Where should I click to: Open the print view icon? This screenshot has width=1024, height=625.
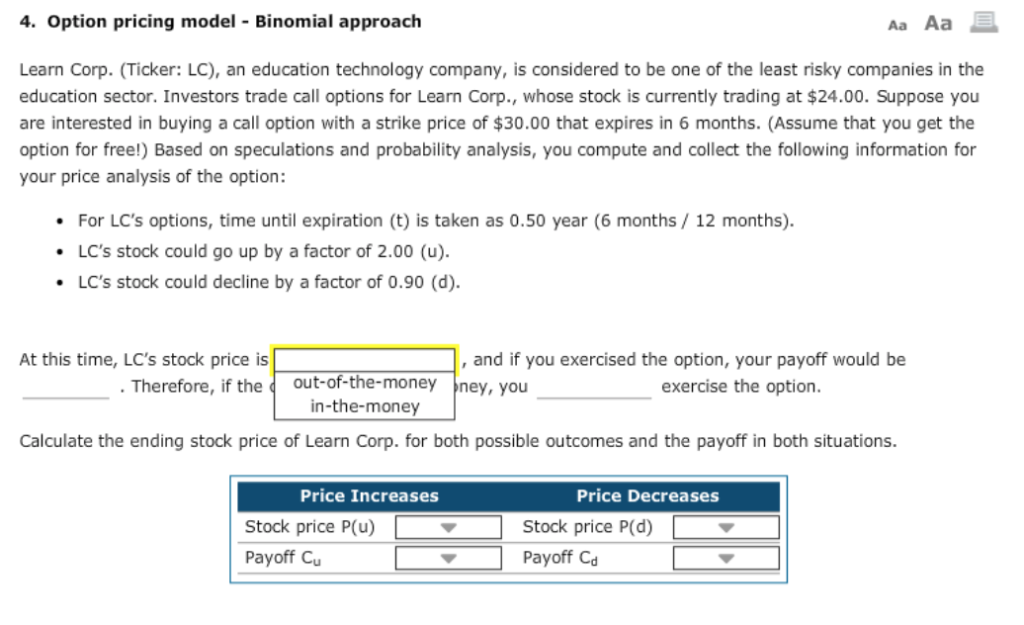(x=982, y=21)
